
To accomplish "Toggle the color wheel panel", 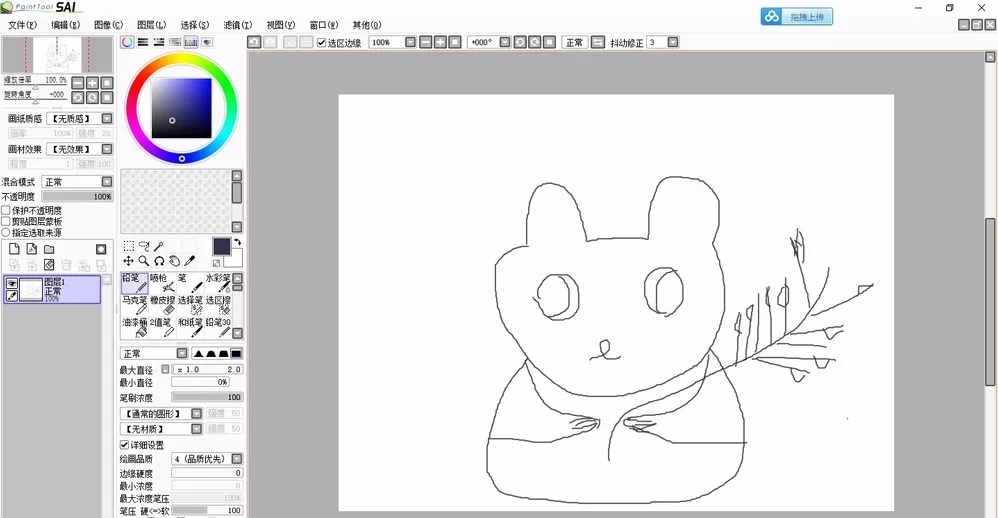I will tap(127, 42).
